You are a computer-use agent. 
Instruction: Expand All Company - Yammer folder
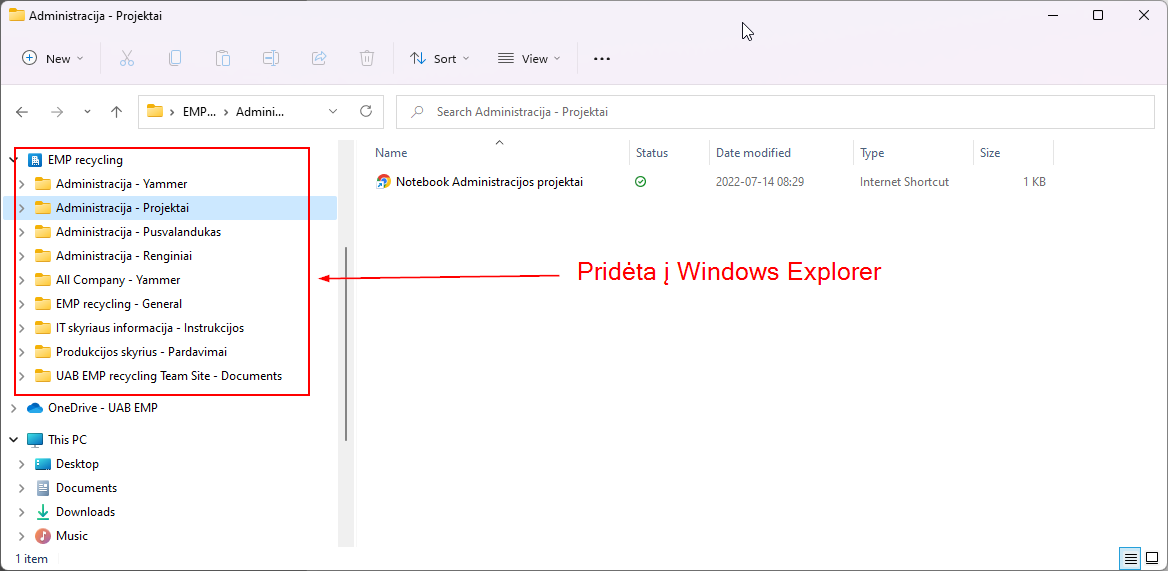[x=22, y=280]
